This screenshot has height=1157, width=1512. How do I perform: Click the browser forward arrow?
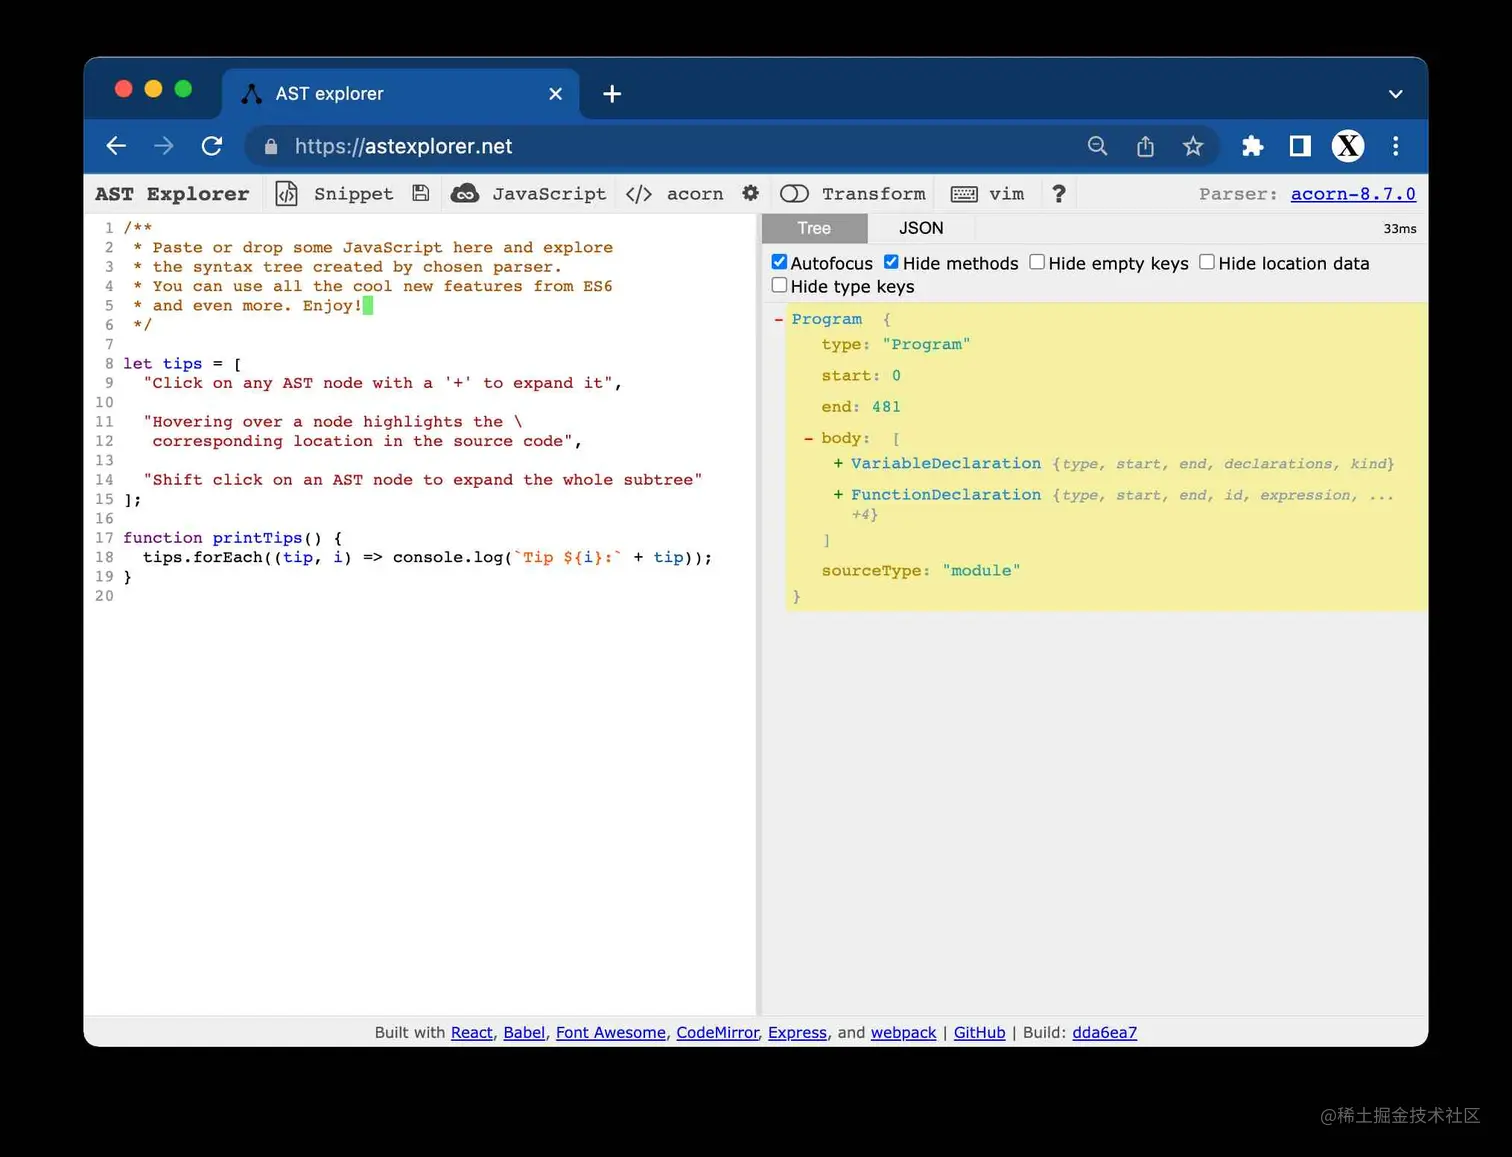click(164, 146)
